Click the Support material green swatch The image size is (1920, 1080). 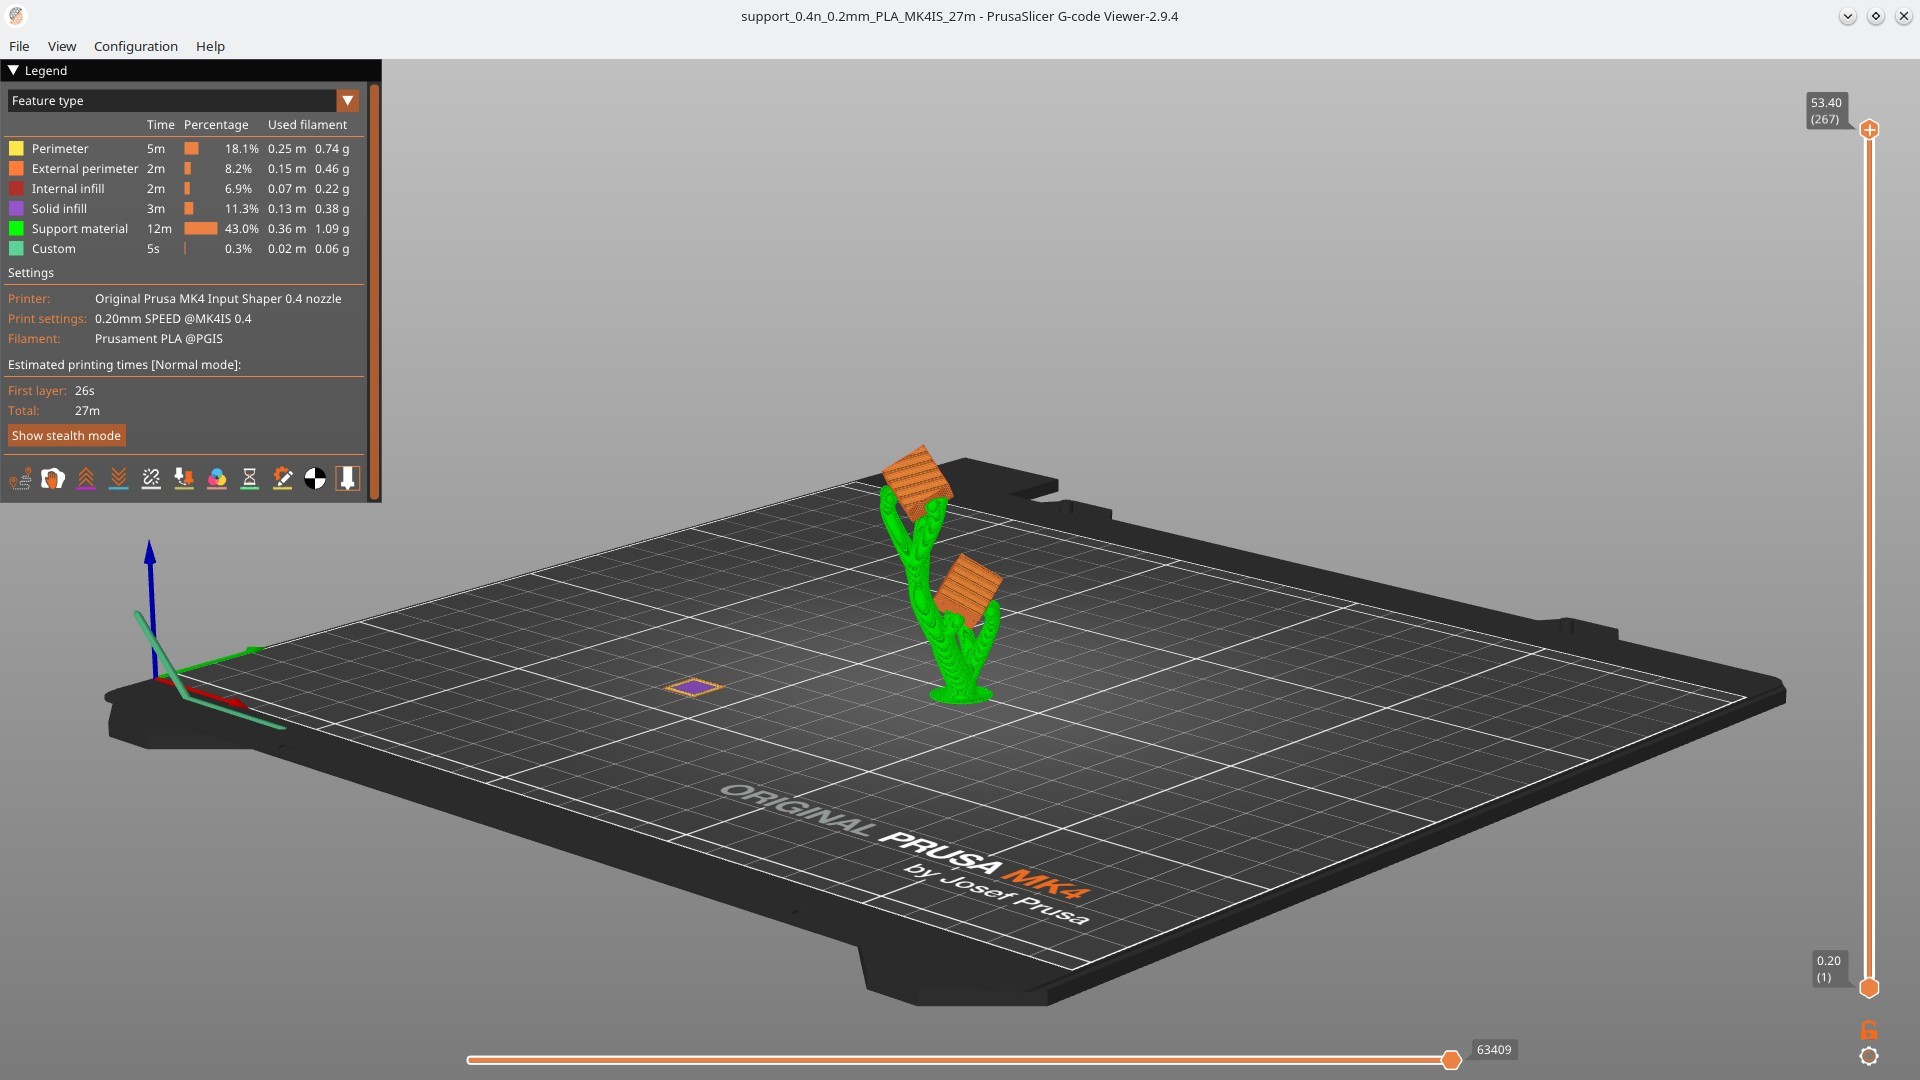click(16, 229)
